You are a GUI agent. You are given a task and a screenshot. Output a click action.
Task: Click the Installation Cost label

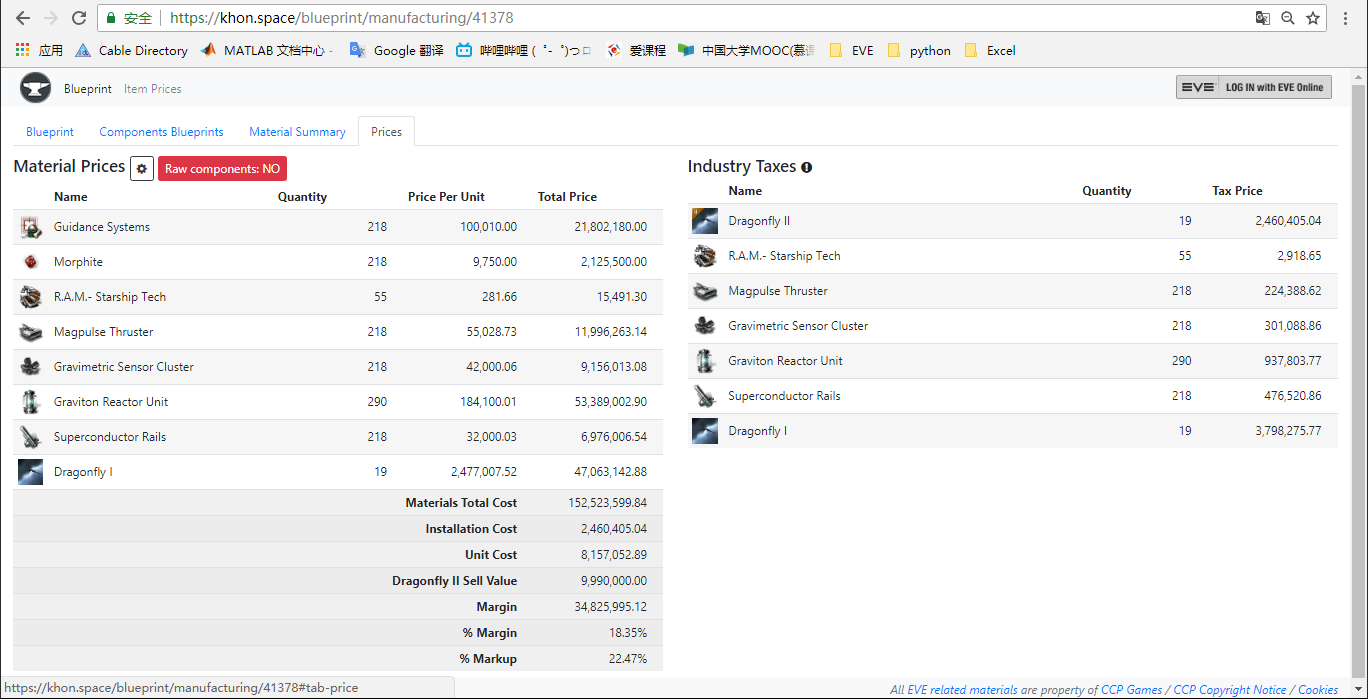[x=471, y=529]
